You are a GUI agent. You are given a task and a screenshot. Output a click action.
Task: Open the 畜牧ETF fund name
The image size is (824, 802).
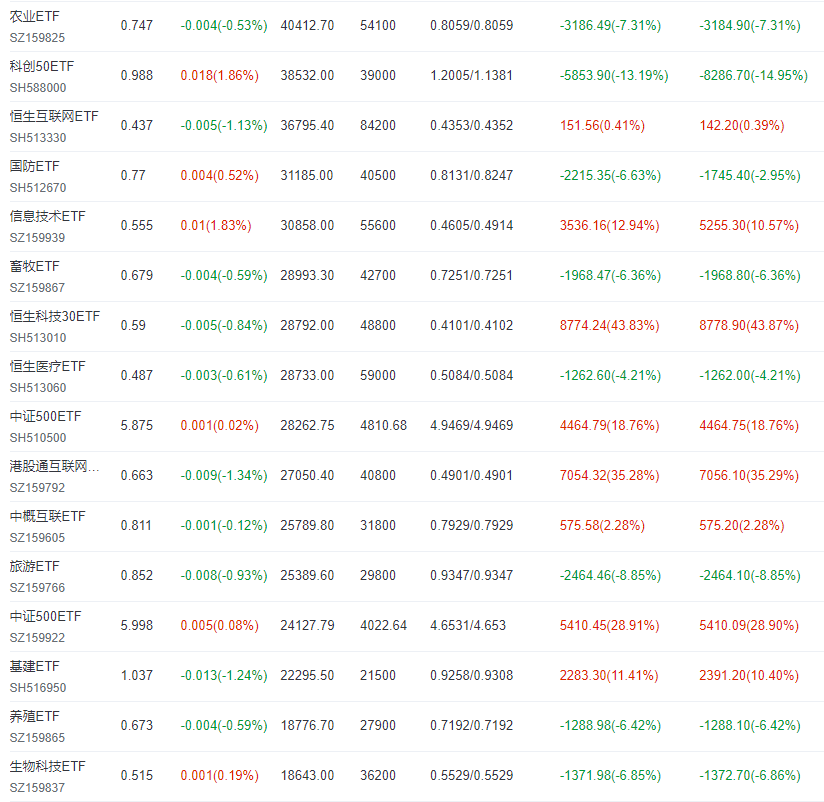pos(35,266)
